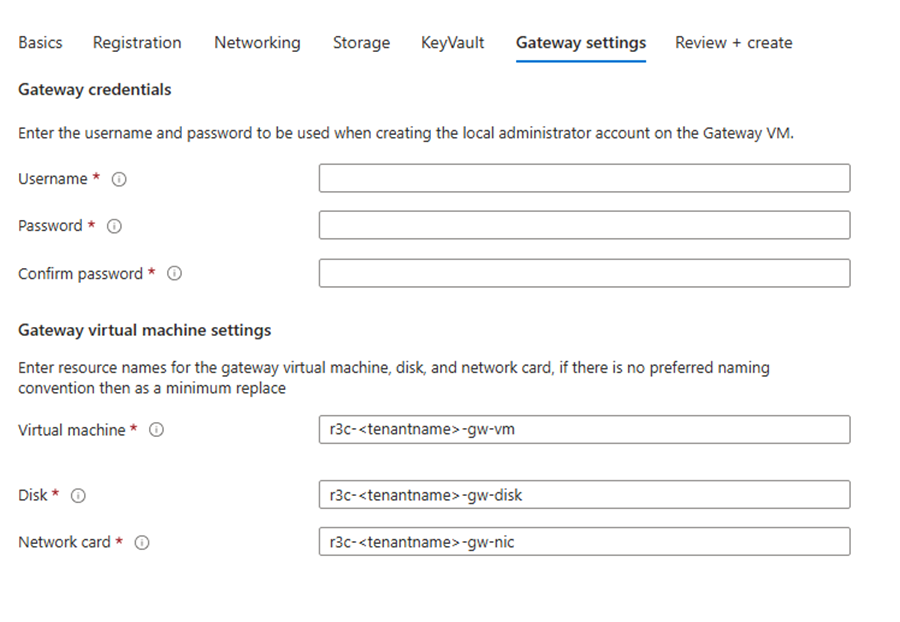Screen dimensions: 900x622
Task: Switch to Review + create tab
Action: [733, 42]
